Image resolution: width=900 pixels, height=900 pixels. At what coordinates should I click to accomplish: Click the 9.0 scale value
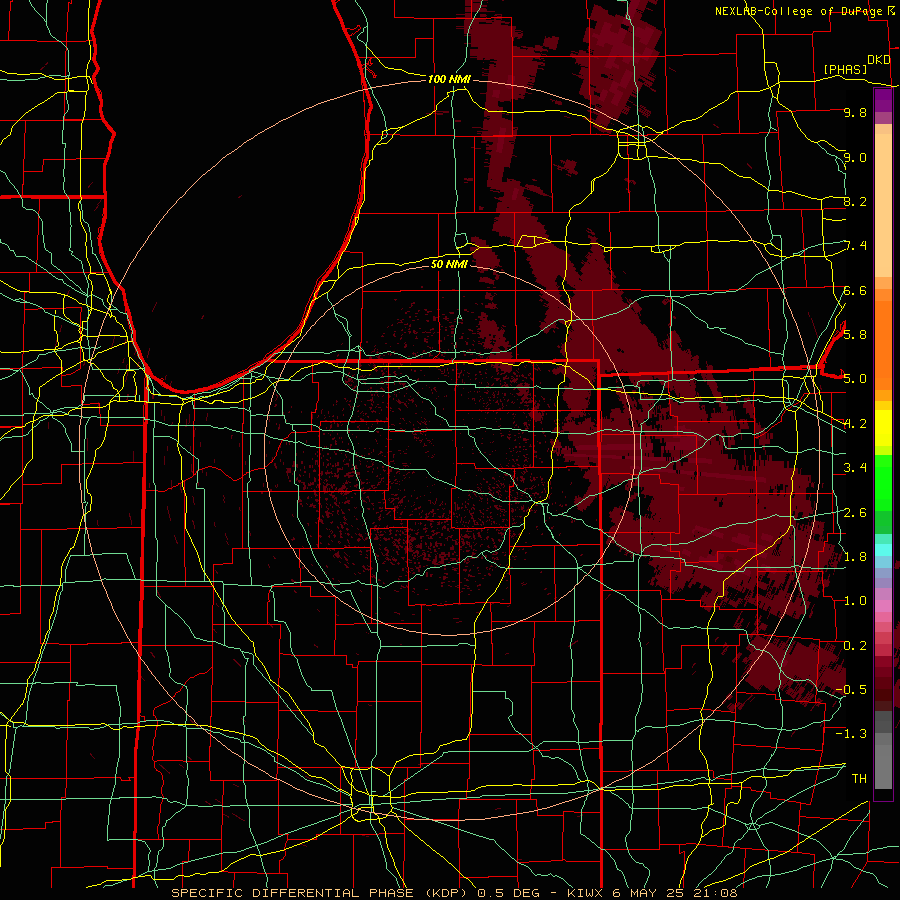(855, 157)
